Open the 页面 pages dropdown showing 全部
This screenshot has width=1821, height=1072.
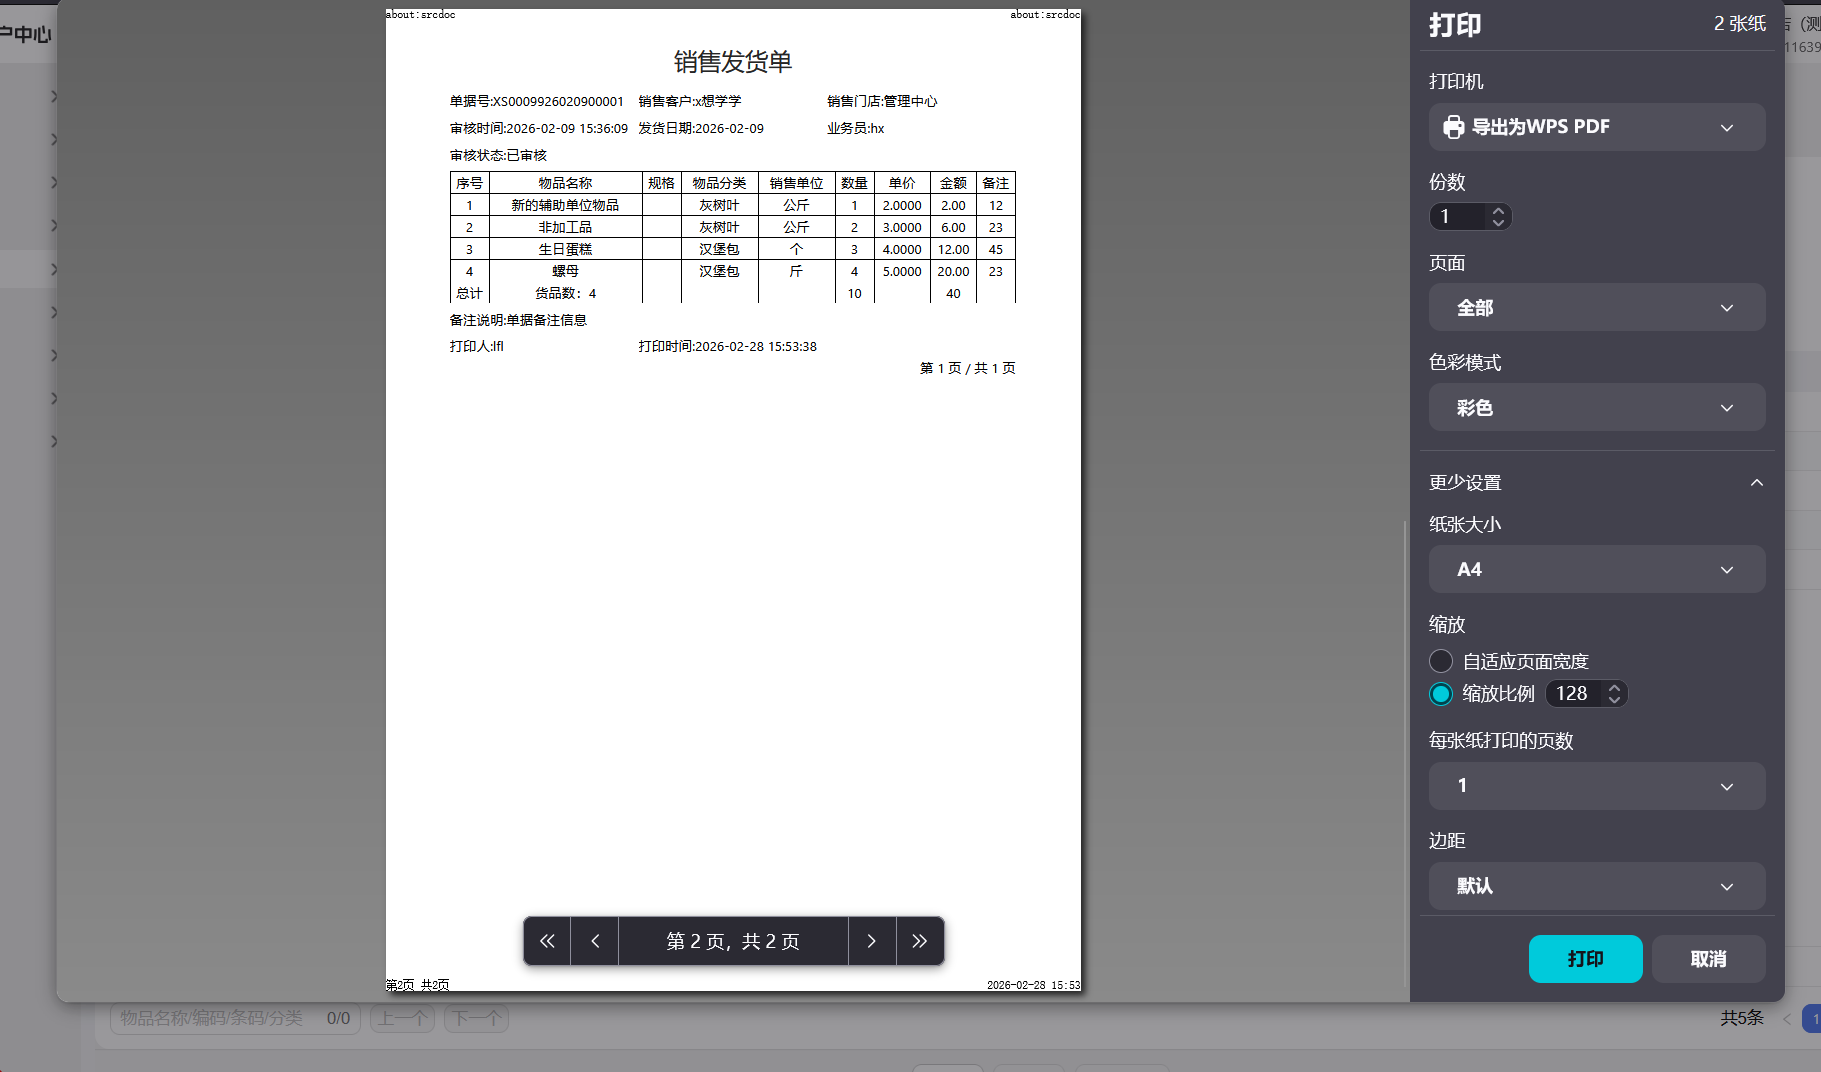pos(1597,307)
